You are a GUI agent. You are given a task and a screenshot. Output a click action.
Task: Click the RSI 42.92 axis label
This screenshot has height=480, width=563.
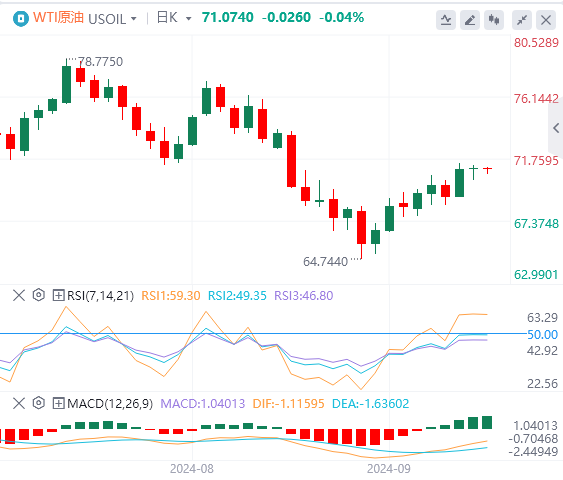point(543,350)
